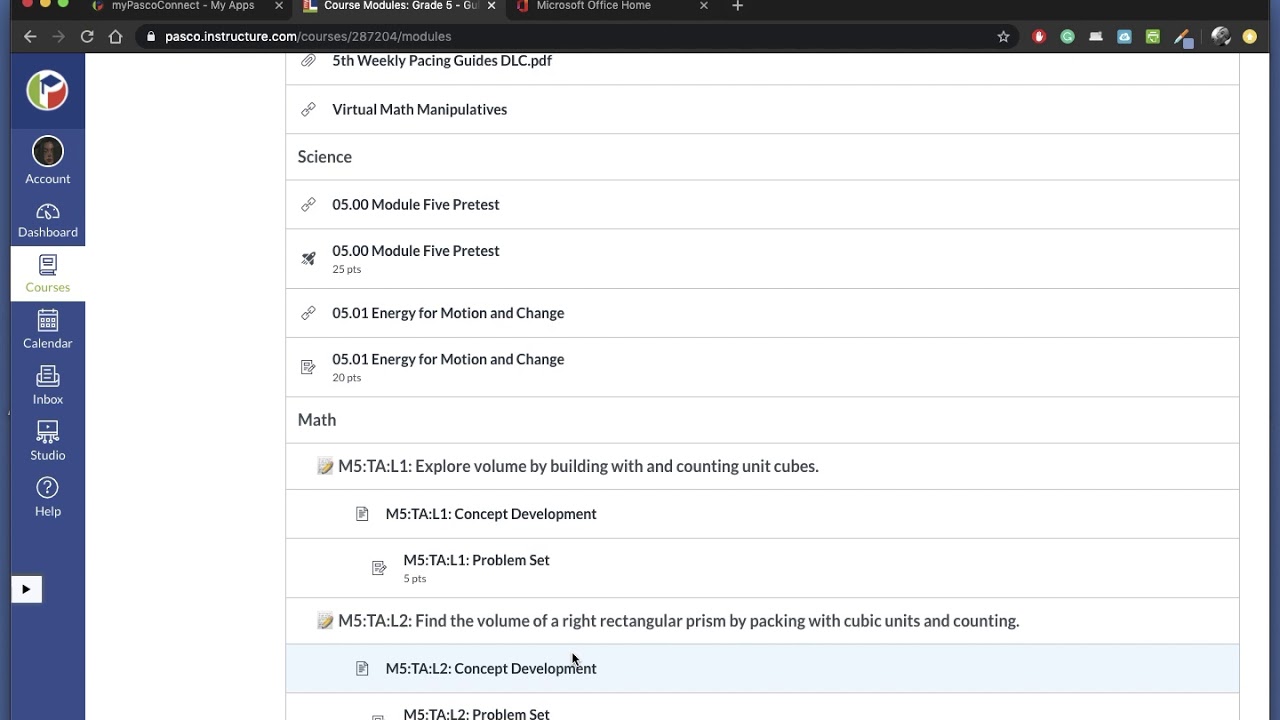Image resolution: width=1280 pixels, height=720 pixels.
Task: Click the Pasco school logo
Action: [x=47, y=91]
